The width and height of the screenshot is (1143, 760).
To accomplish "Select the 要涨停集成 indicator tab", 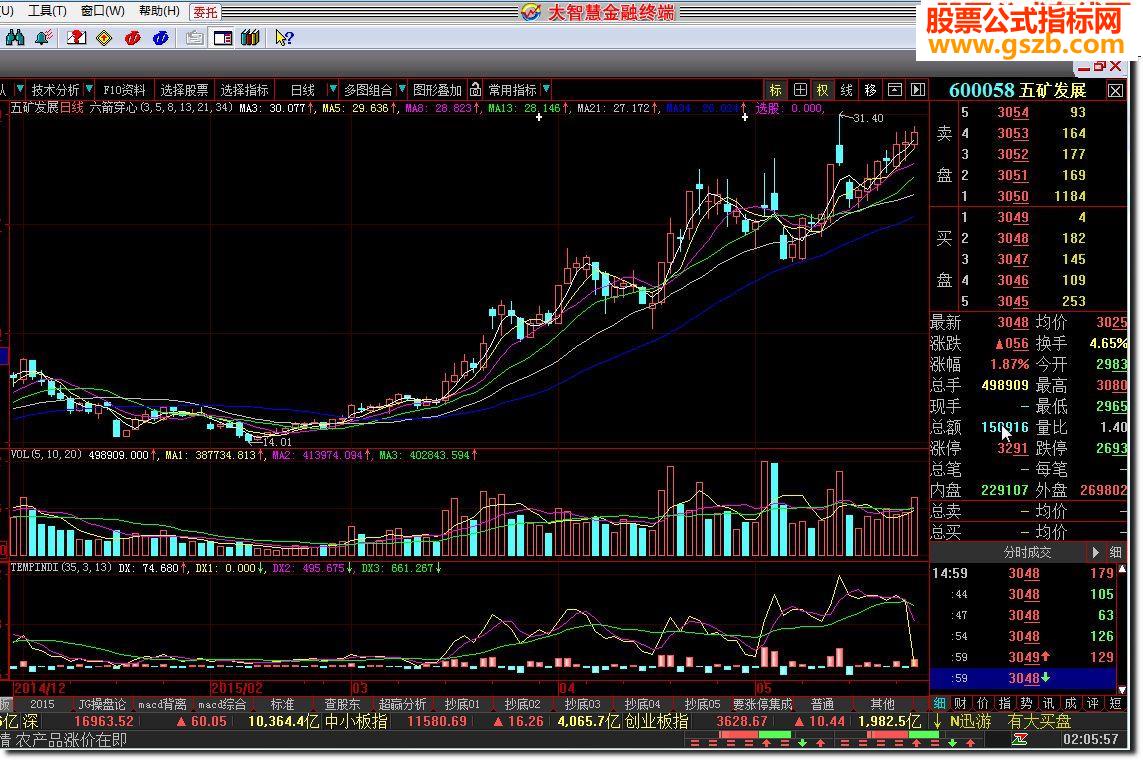I will (x=762, y=704).
